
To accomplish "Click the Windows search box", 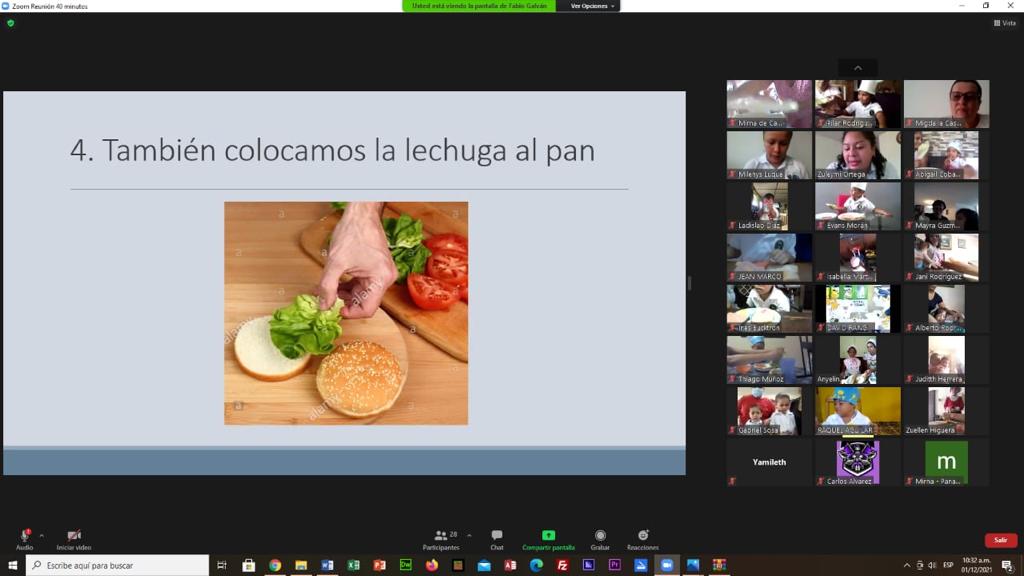I will pyautogui.click(x=118, y=565).
